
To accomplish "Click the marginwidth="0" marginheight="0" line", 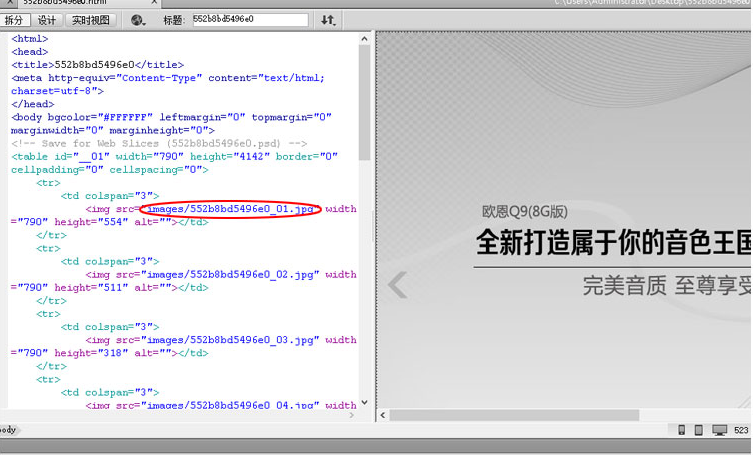I will coord(113,130).
